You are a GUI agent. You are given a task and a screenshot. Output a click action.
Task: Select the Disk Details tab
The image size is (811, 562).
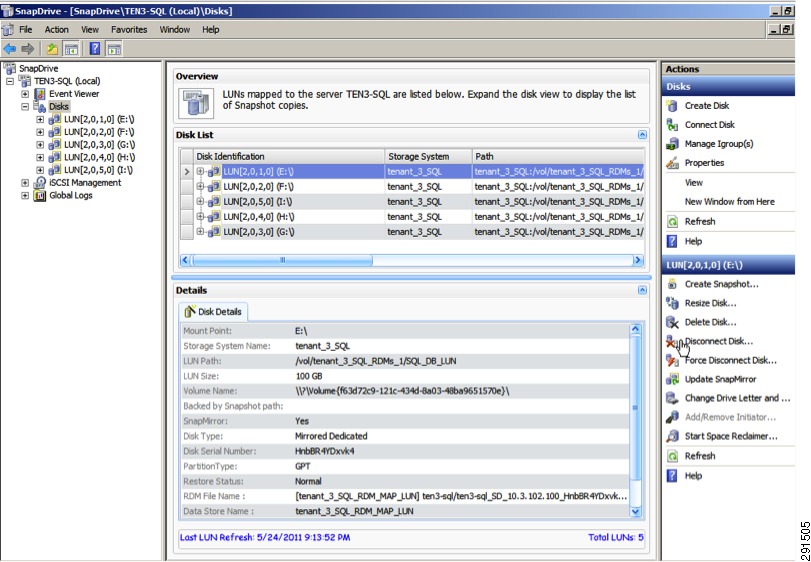click(214, 312)
